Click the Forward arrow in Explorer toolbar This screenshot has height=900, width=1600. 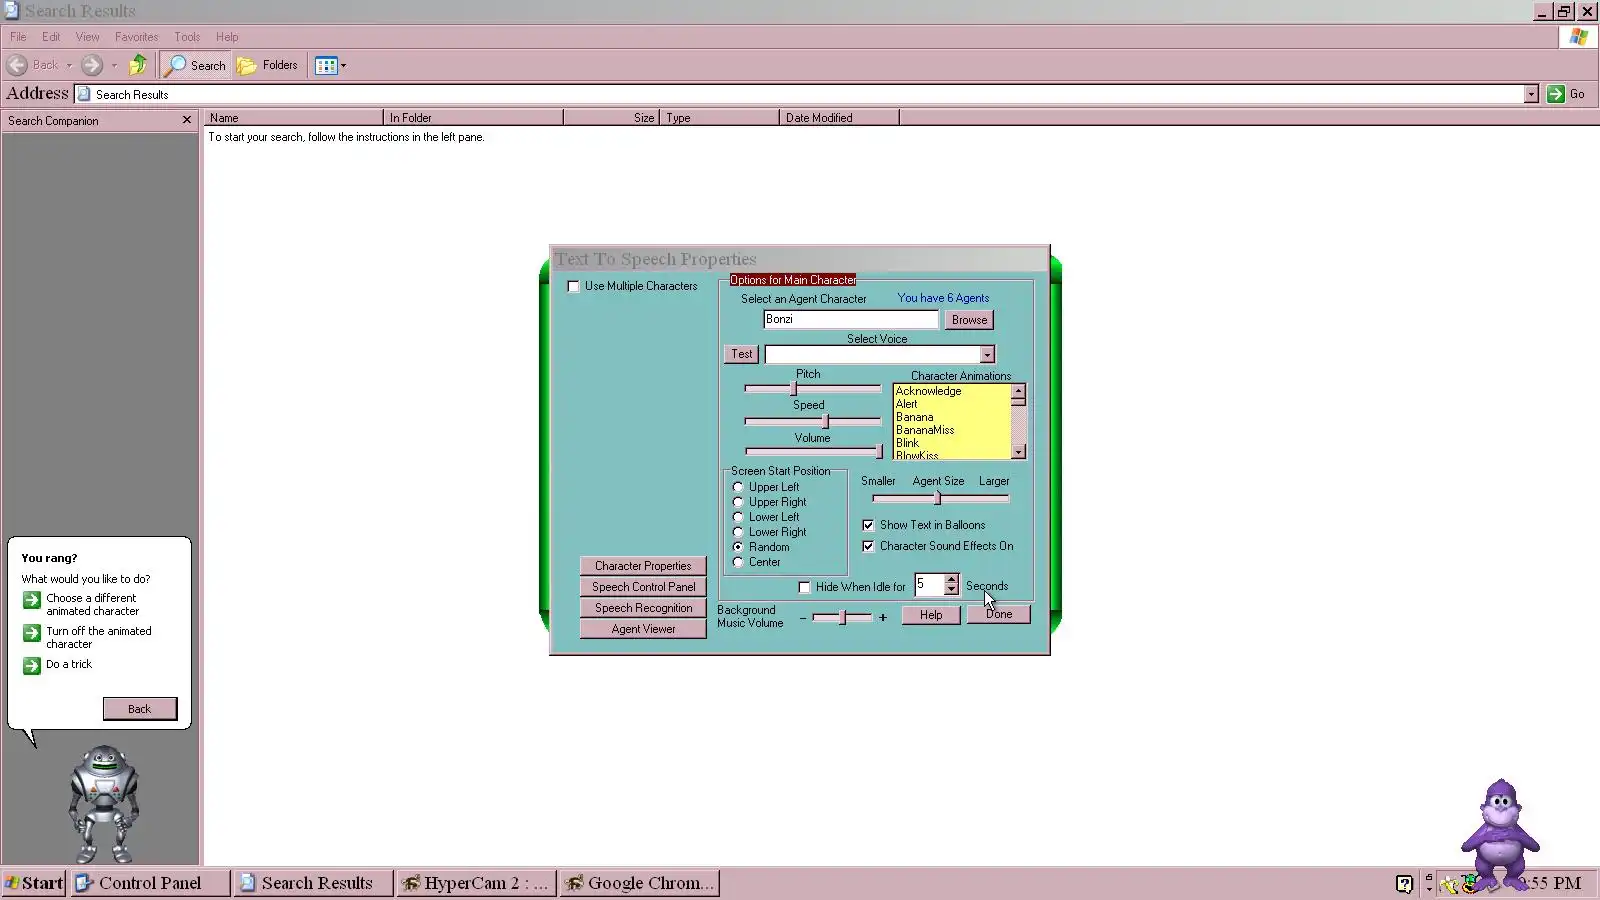coord(92,65)
